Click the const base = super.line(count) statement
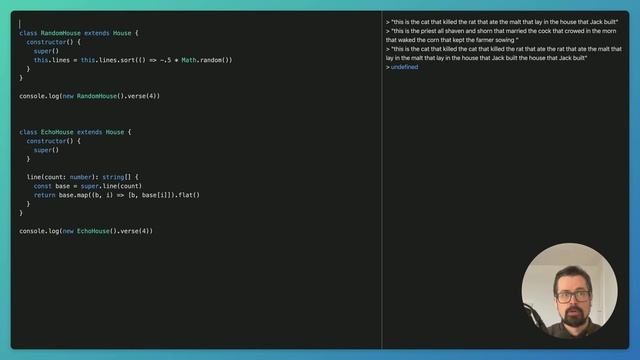This screenshot has width=640, height=360. pyautogui.click(x=88, y=186)
